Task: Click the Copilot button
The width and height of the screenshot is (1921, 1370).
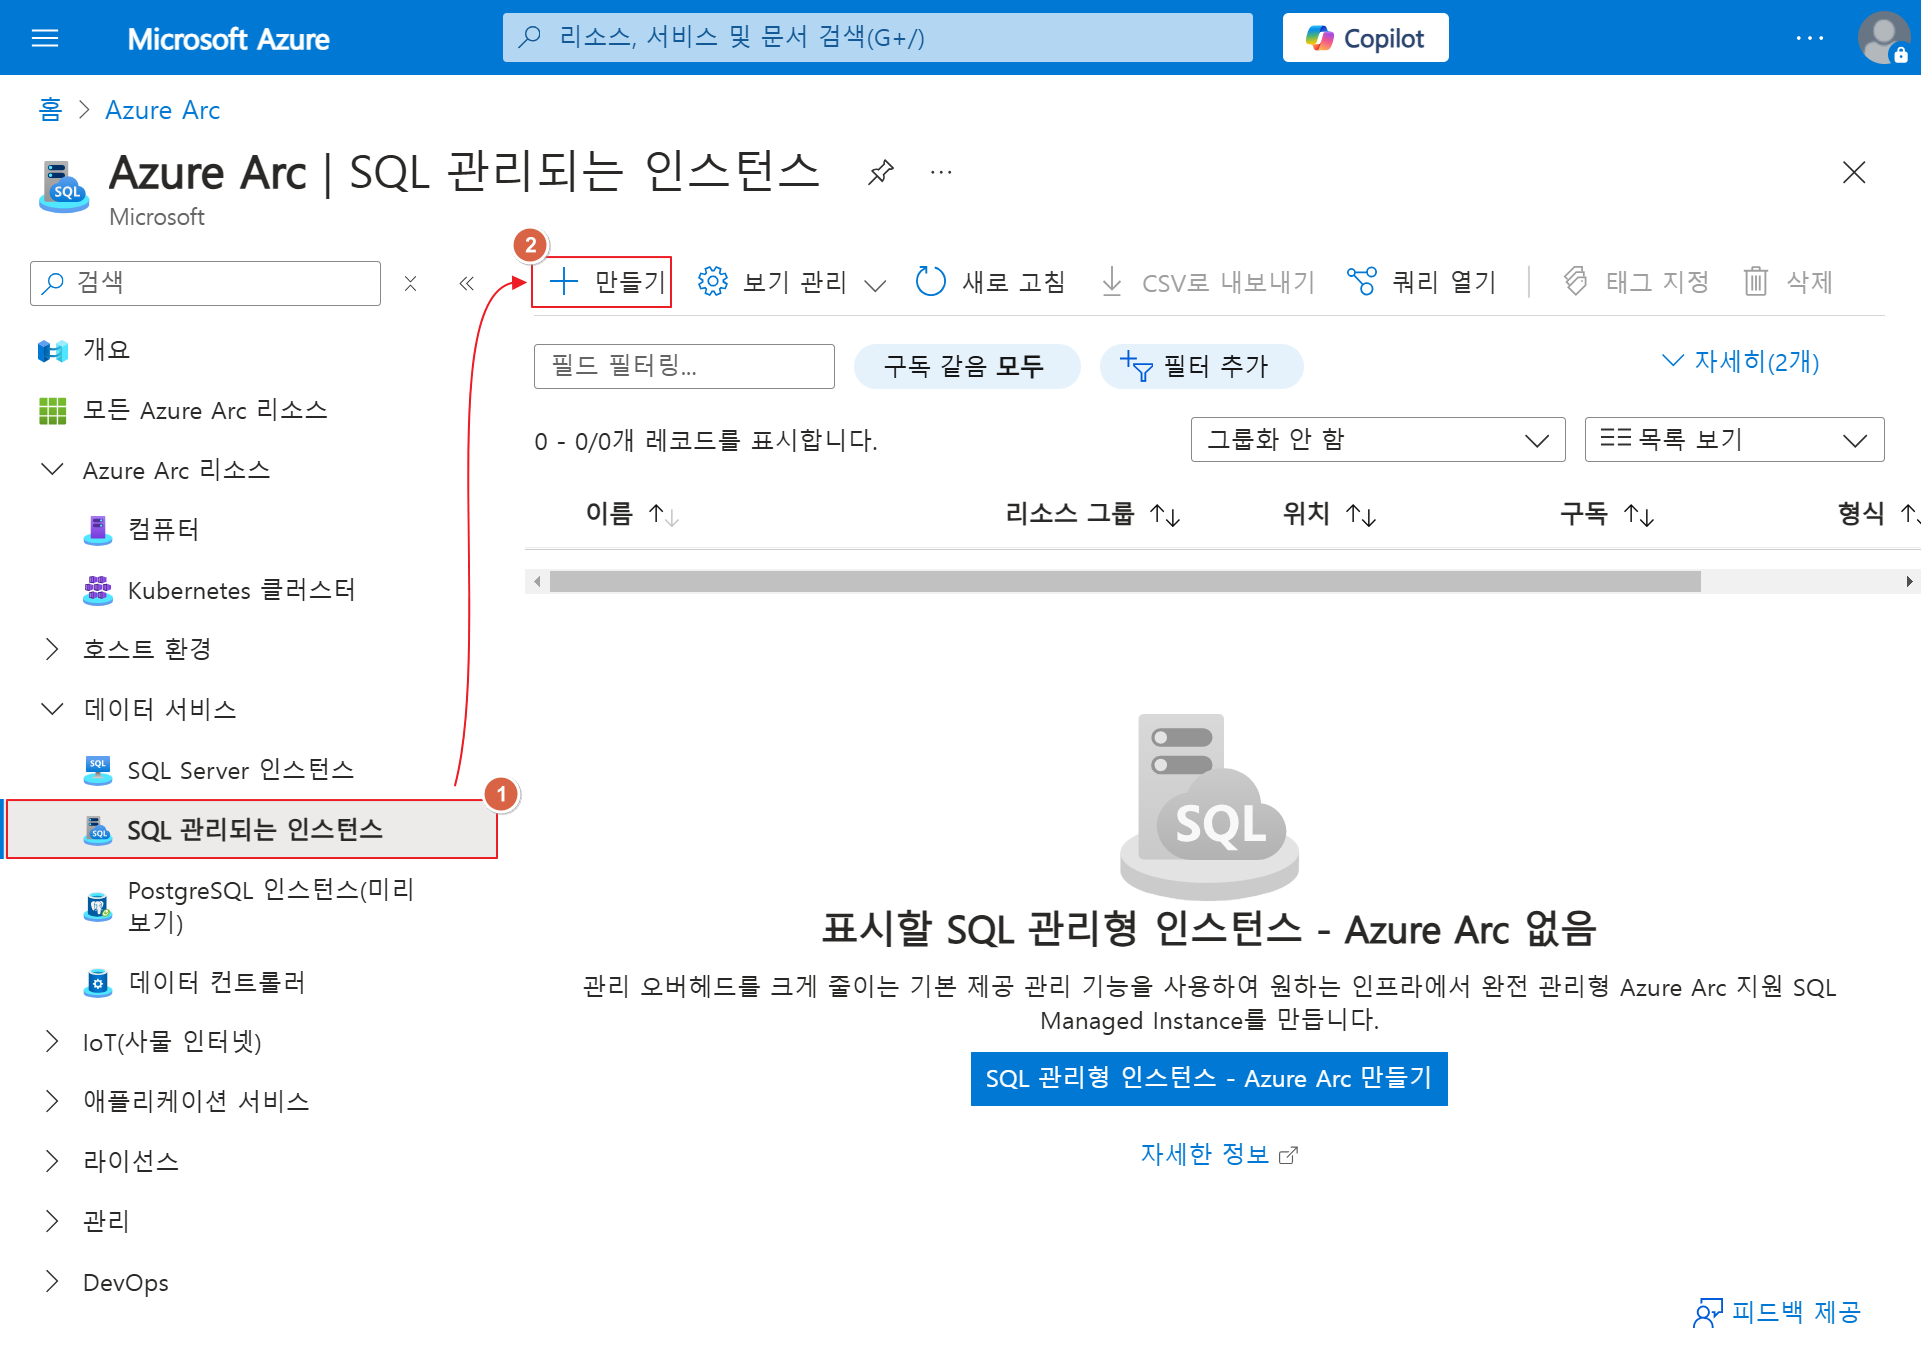Action: click(1365, 38)
